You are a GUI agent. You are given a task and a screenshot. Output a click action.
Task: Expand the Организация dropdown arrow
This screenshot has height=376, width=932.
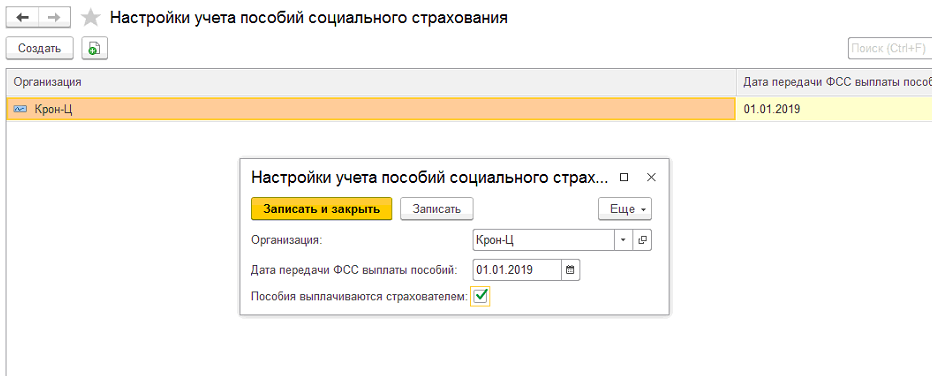tap(623, 240)
